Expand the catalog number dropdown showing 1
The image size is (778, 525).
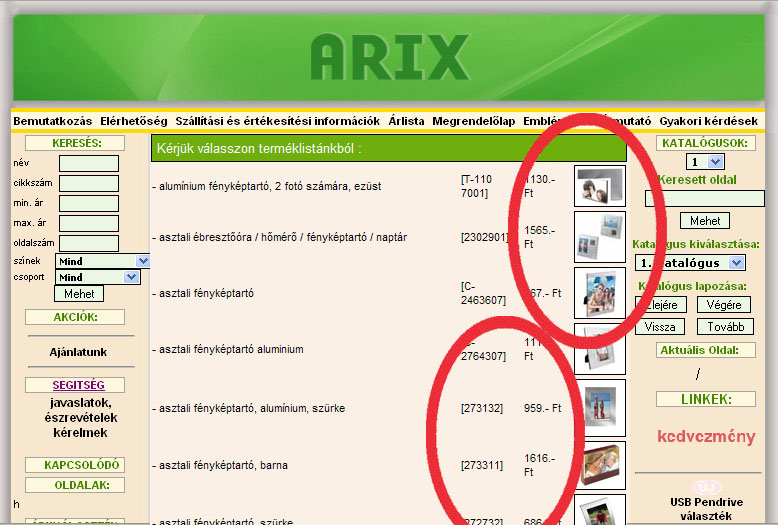(x=705, y=162)
